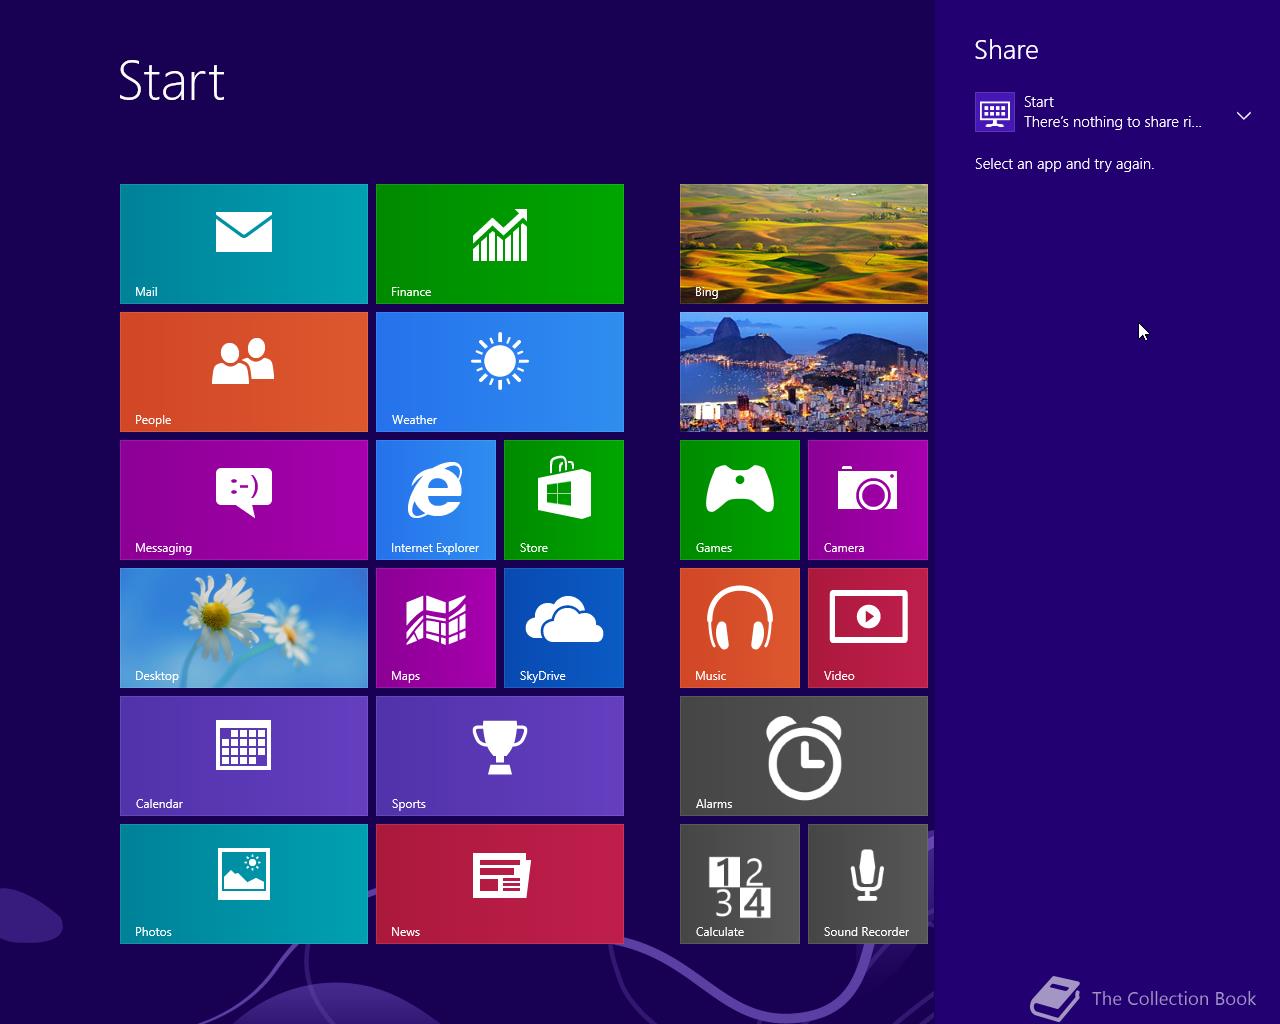Viewport: 1280px width, 1024px height.
Task: Open the Store tile
Action: (x=564, y=500)
